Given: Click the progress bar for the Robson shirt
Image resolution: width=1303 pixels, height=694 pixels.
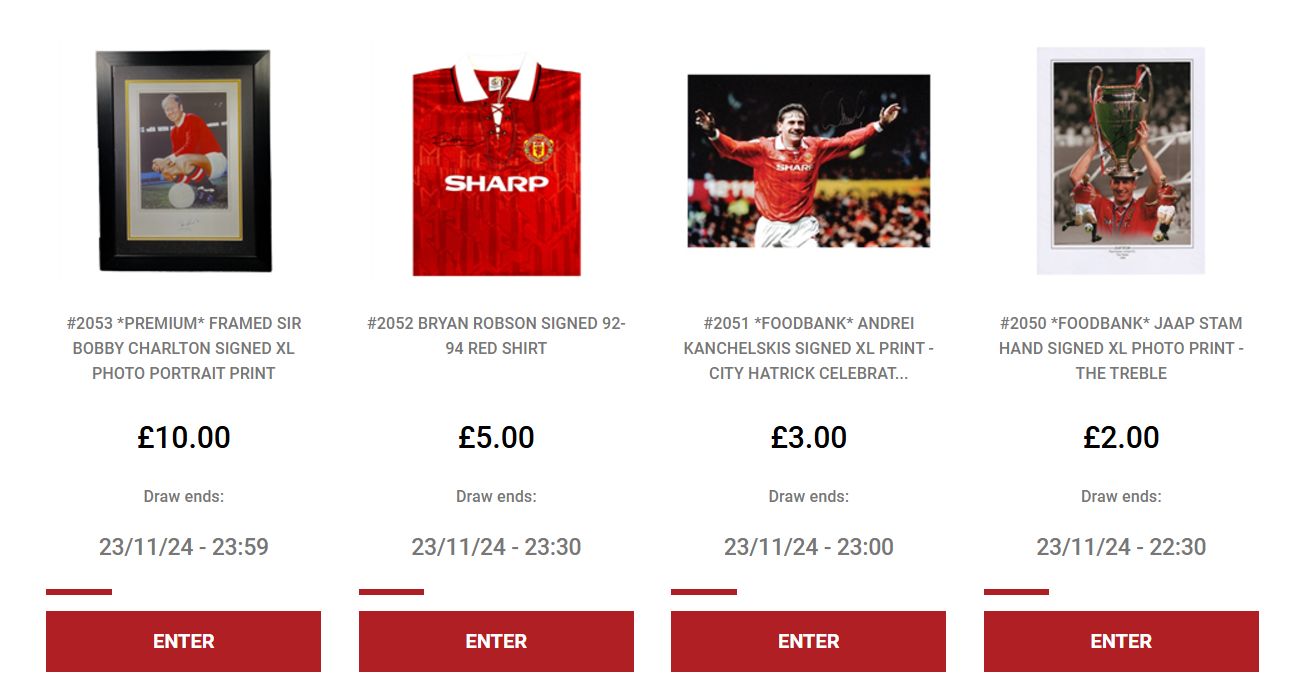Looking at the screenshot, I should pos(391,592).
